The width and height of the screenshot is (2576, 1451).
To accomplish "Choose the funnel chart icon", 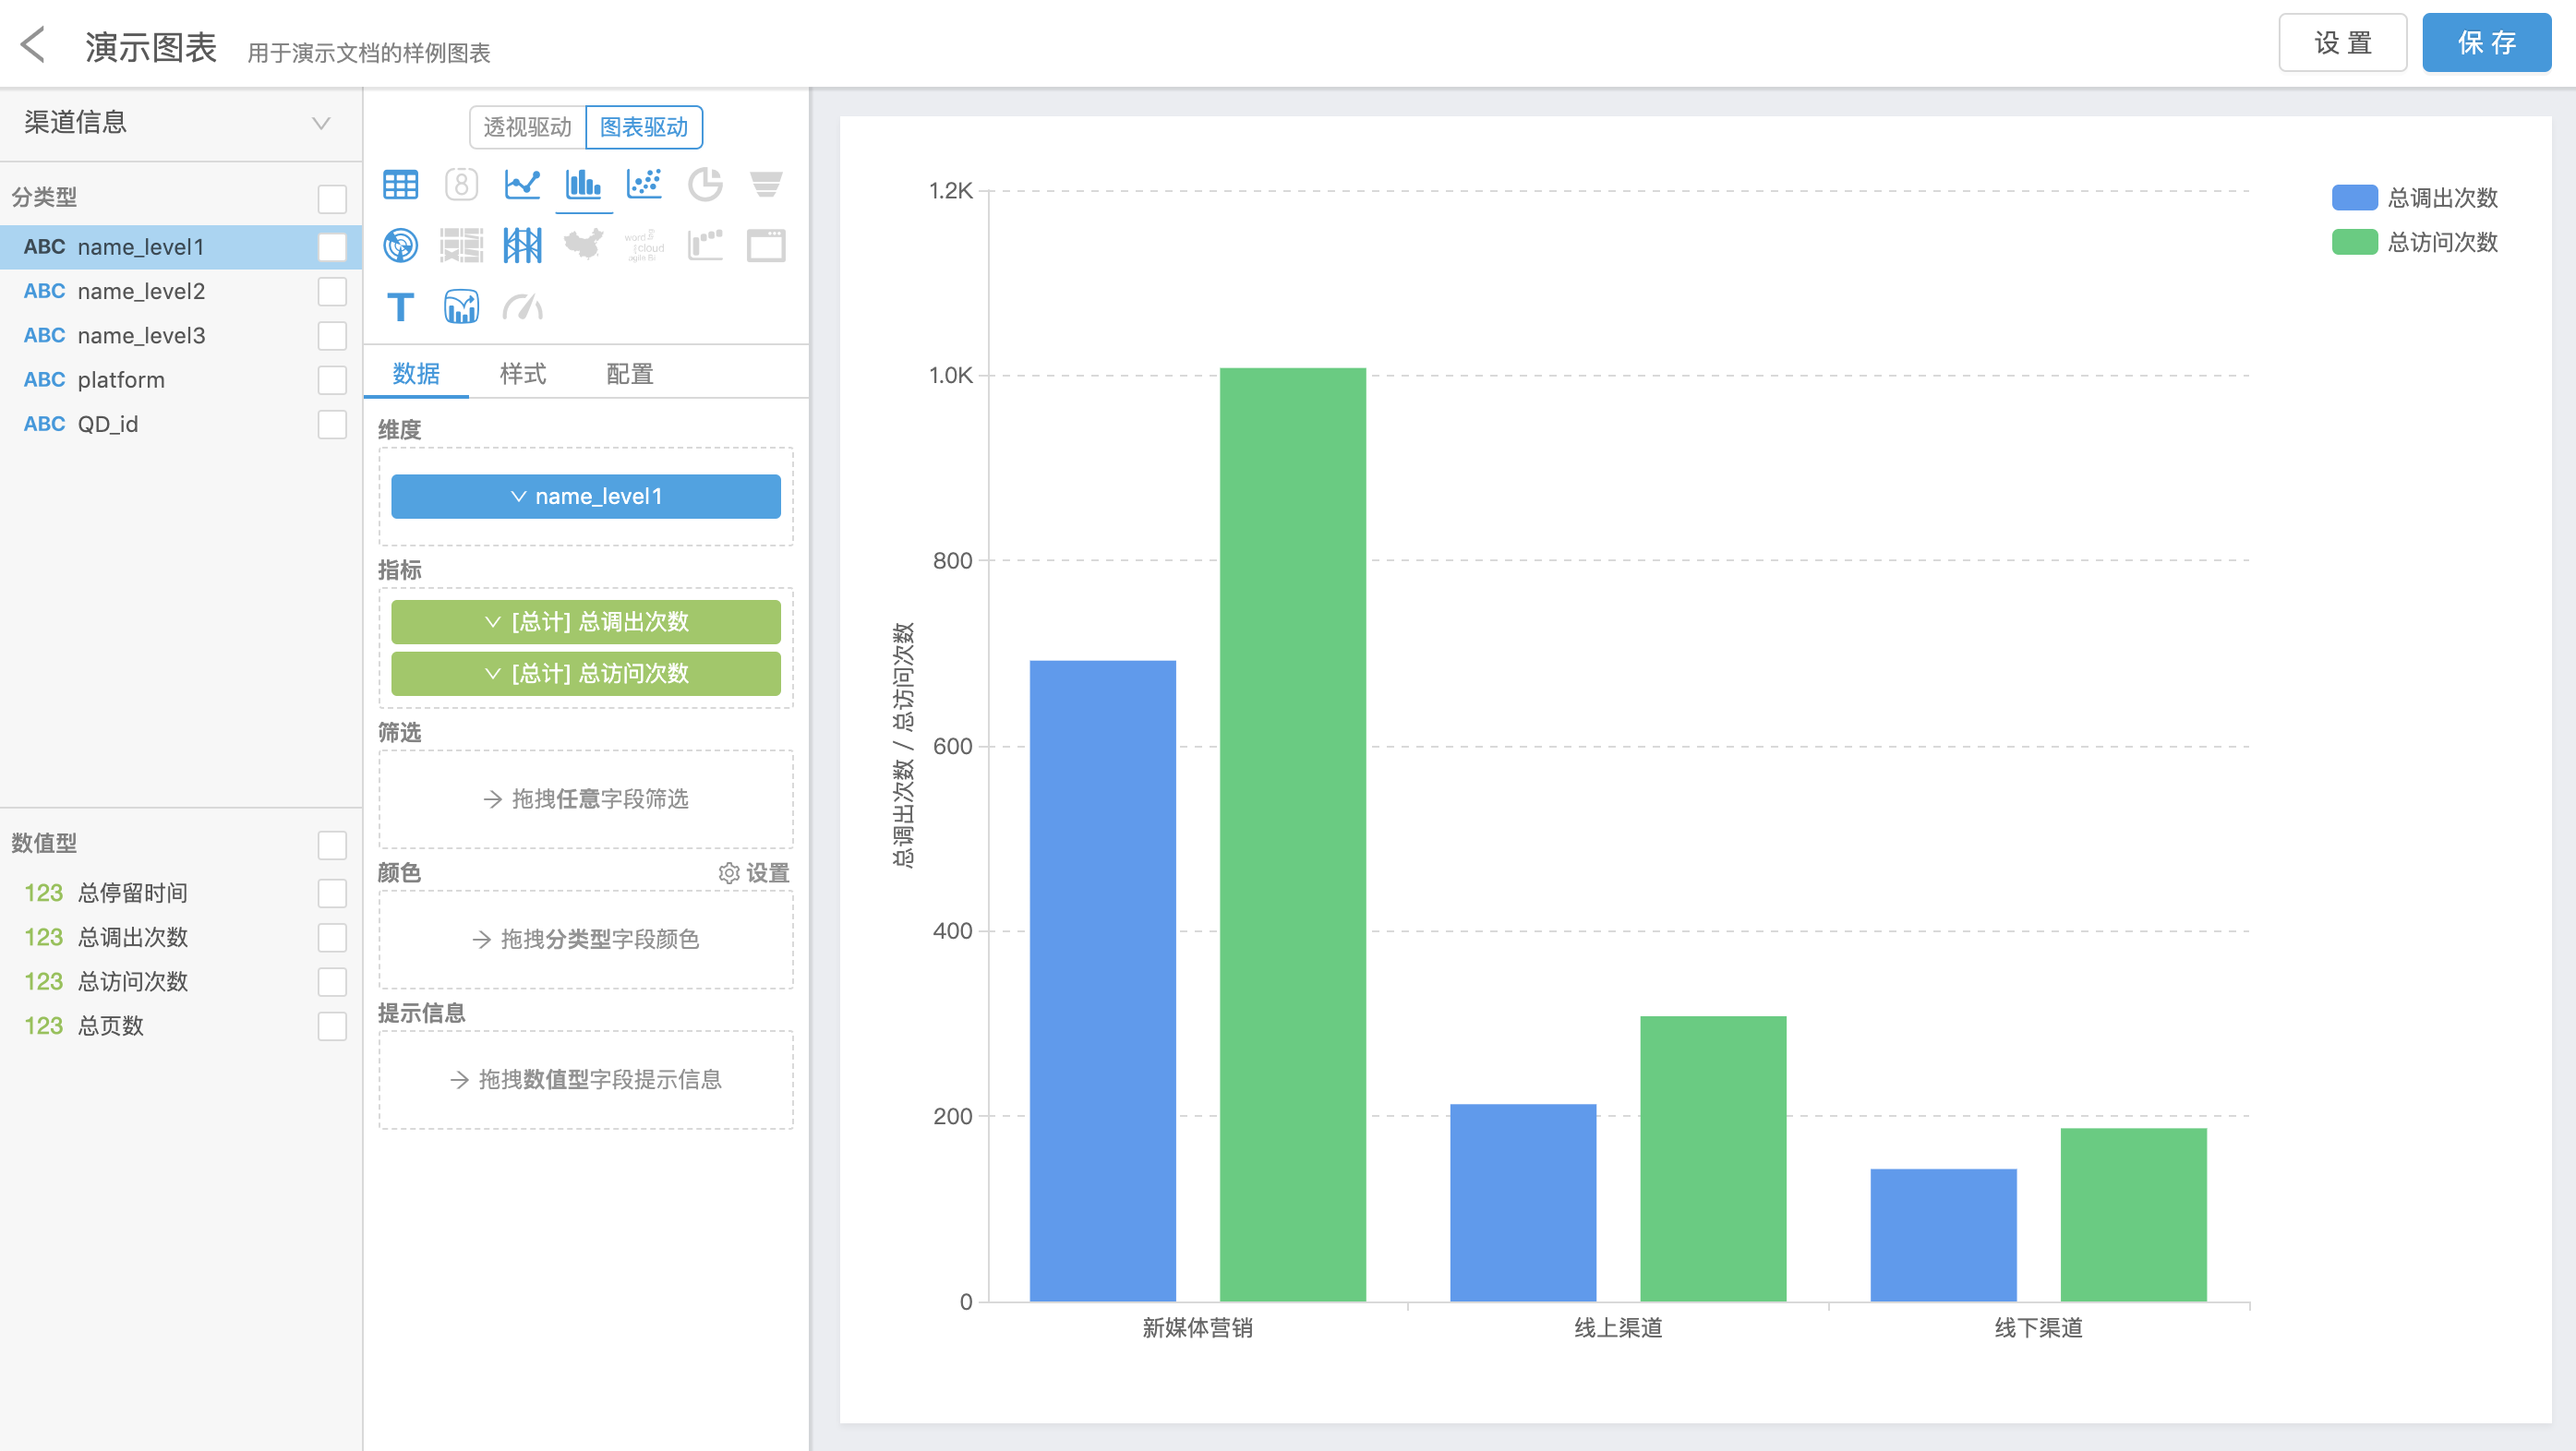I will pos(766,184).
